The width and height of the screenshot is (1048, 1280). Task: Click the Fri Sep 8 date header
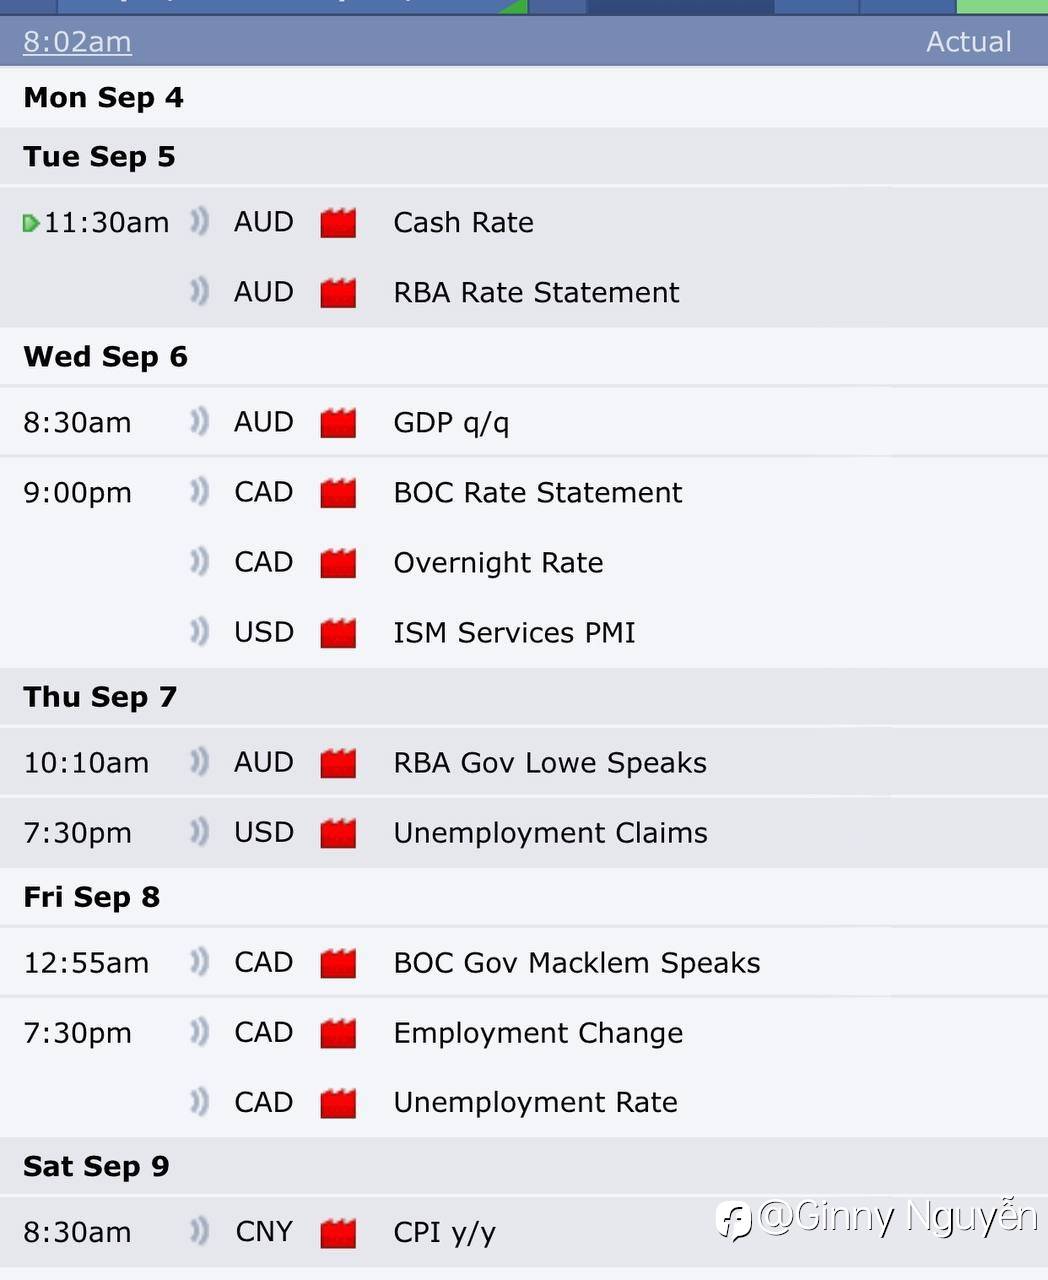pos(91,897)
